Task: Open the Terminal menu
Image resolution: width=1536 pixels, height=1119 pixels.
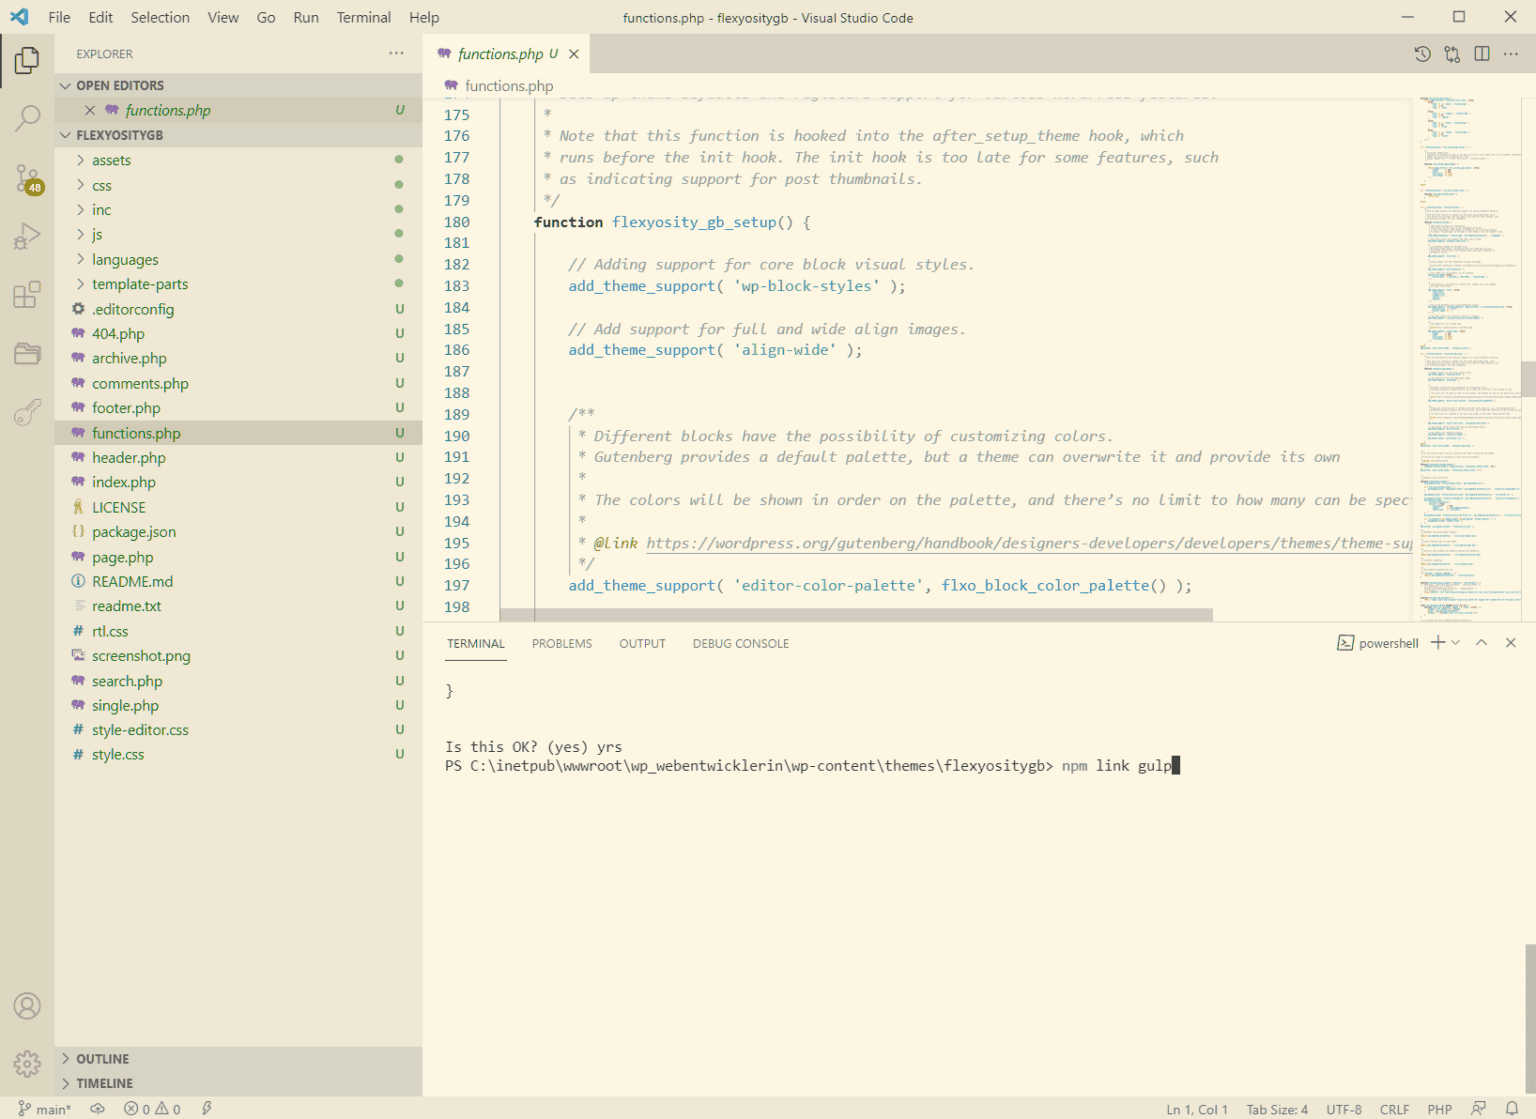Action: pos(364,17)
